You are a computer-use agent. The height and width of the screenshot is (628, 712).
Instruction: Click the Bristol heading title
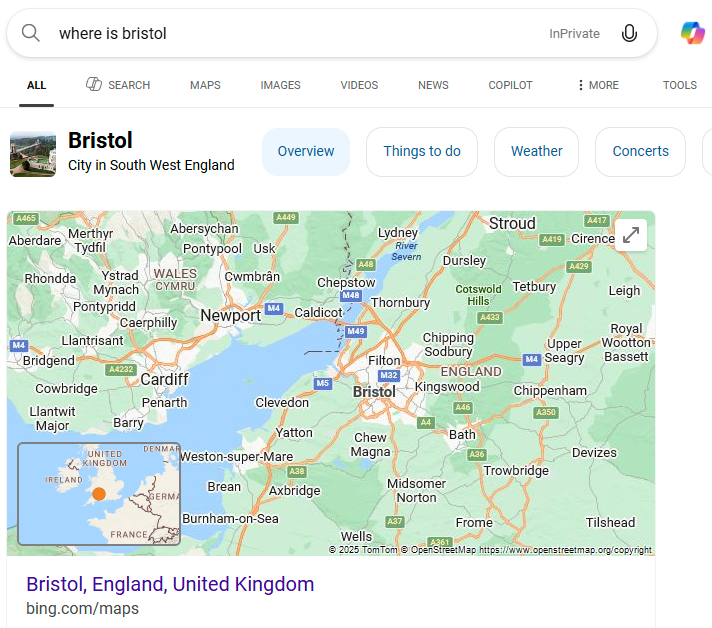[x=100, y=140]
